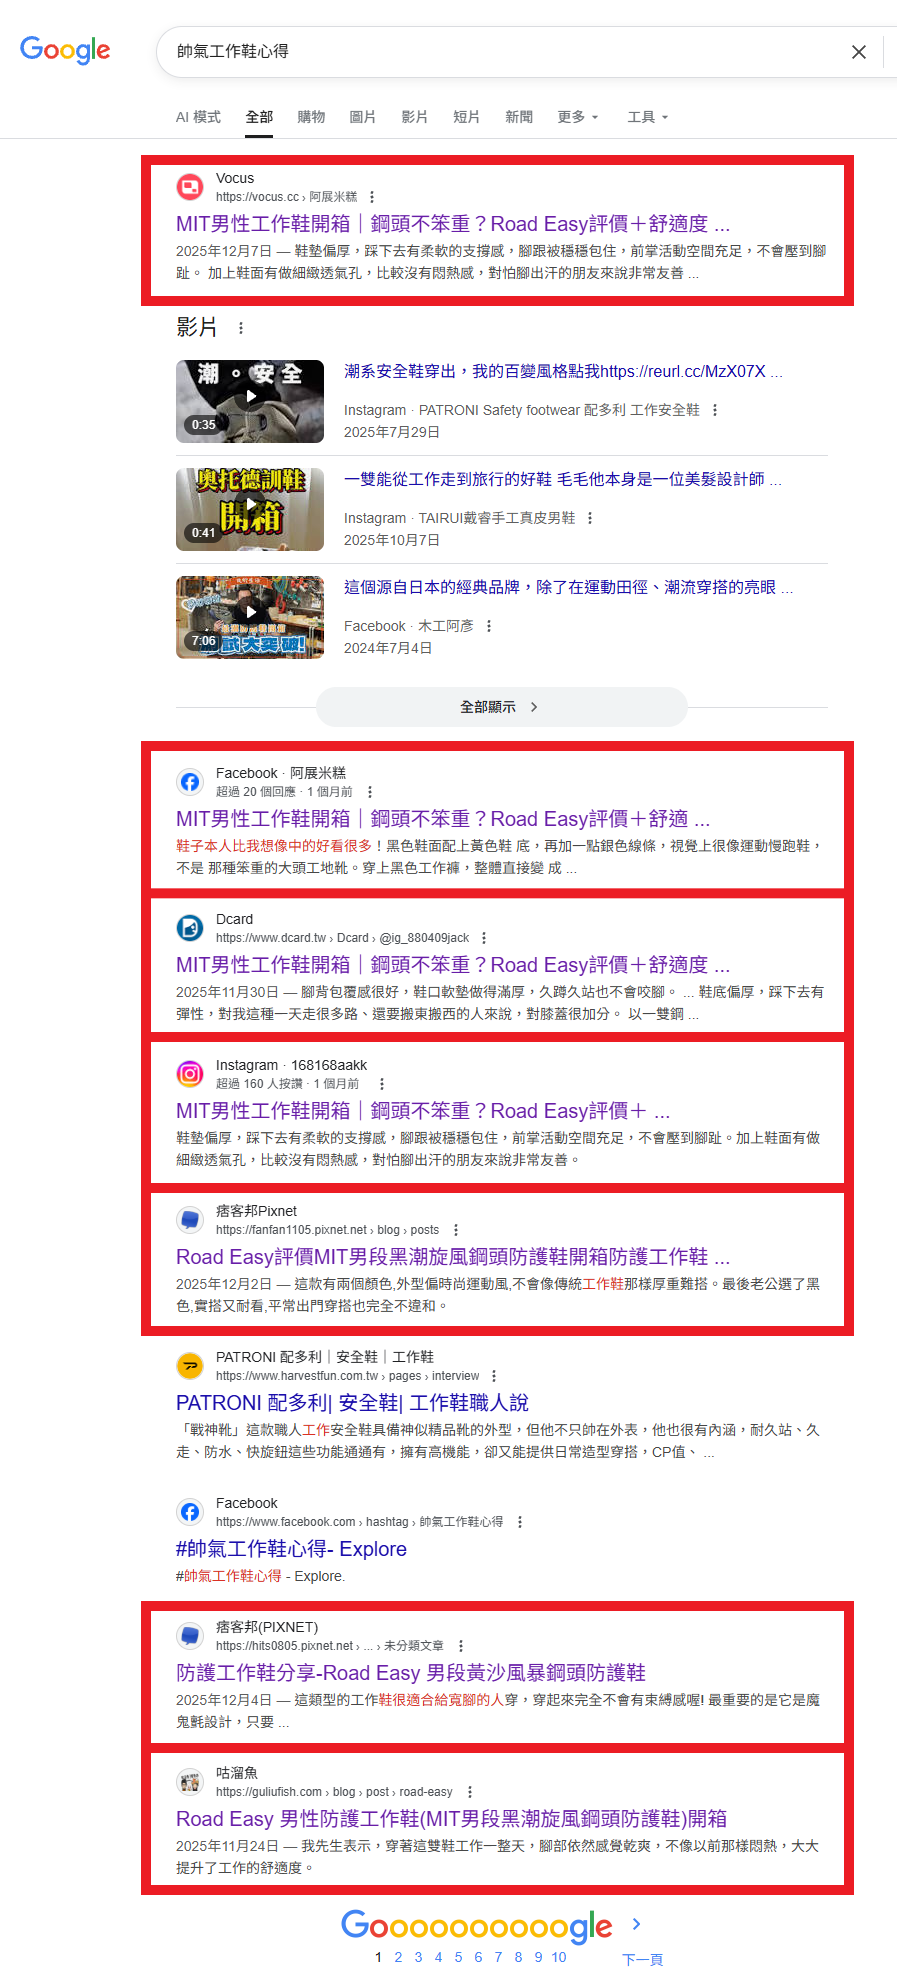Click the Instagram favicon of 168168aakk result
This screenshot has width=897, height=1987.
pyautogui.click(x=190, y=1074)
